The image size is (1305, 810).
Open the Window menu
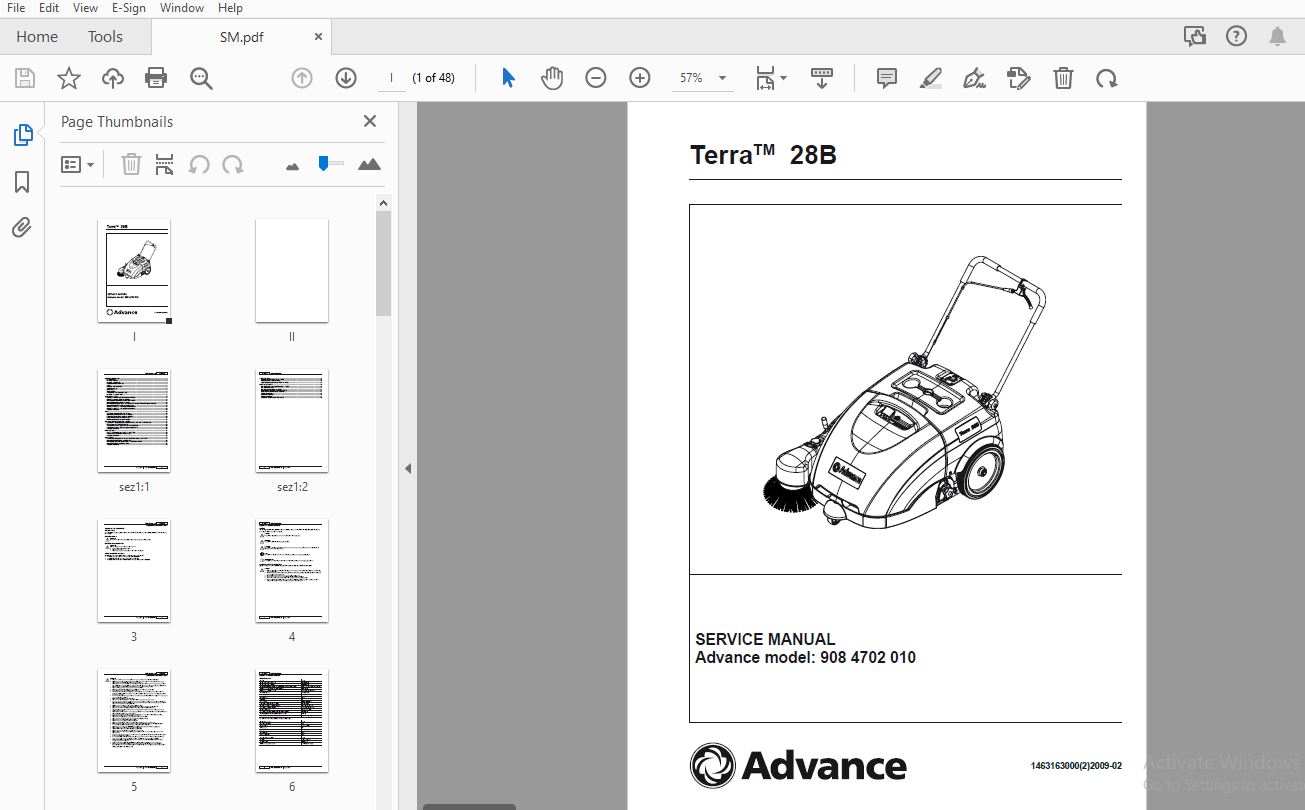(182, 8)
